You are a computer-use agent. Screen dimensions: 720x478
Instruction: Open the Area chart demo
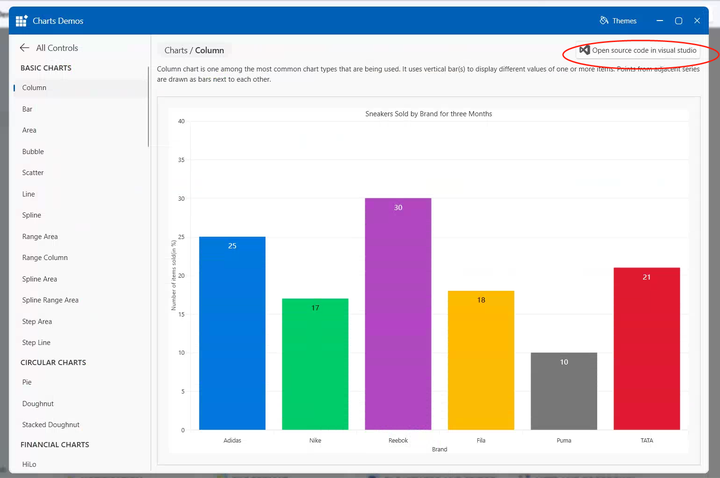point(29,130)
